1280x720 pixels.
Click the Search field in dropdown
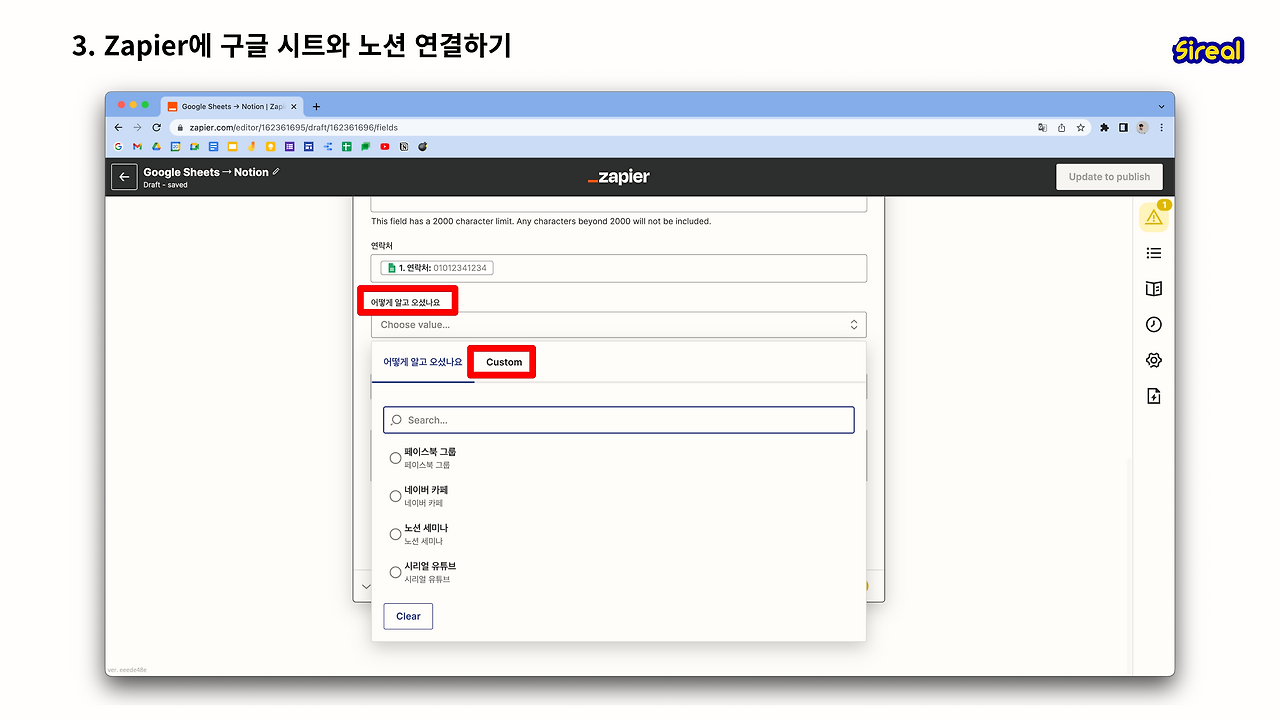click(619, 420)
